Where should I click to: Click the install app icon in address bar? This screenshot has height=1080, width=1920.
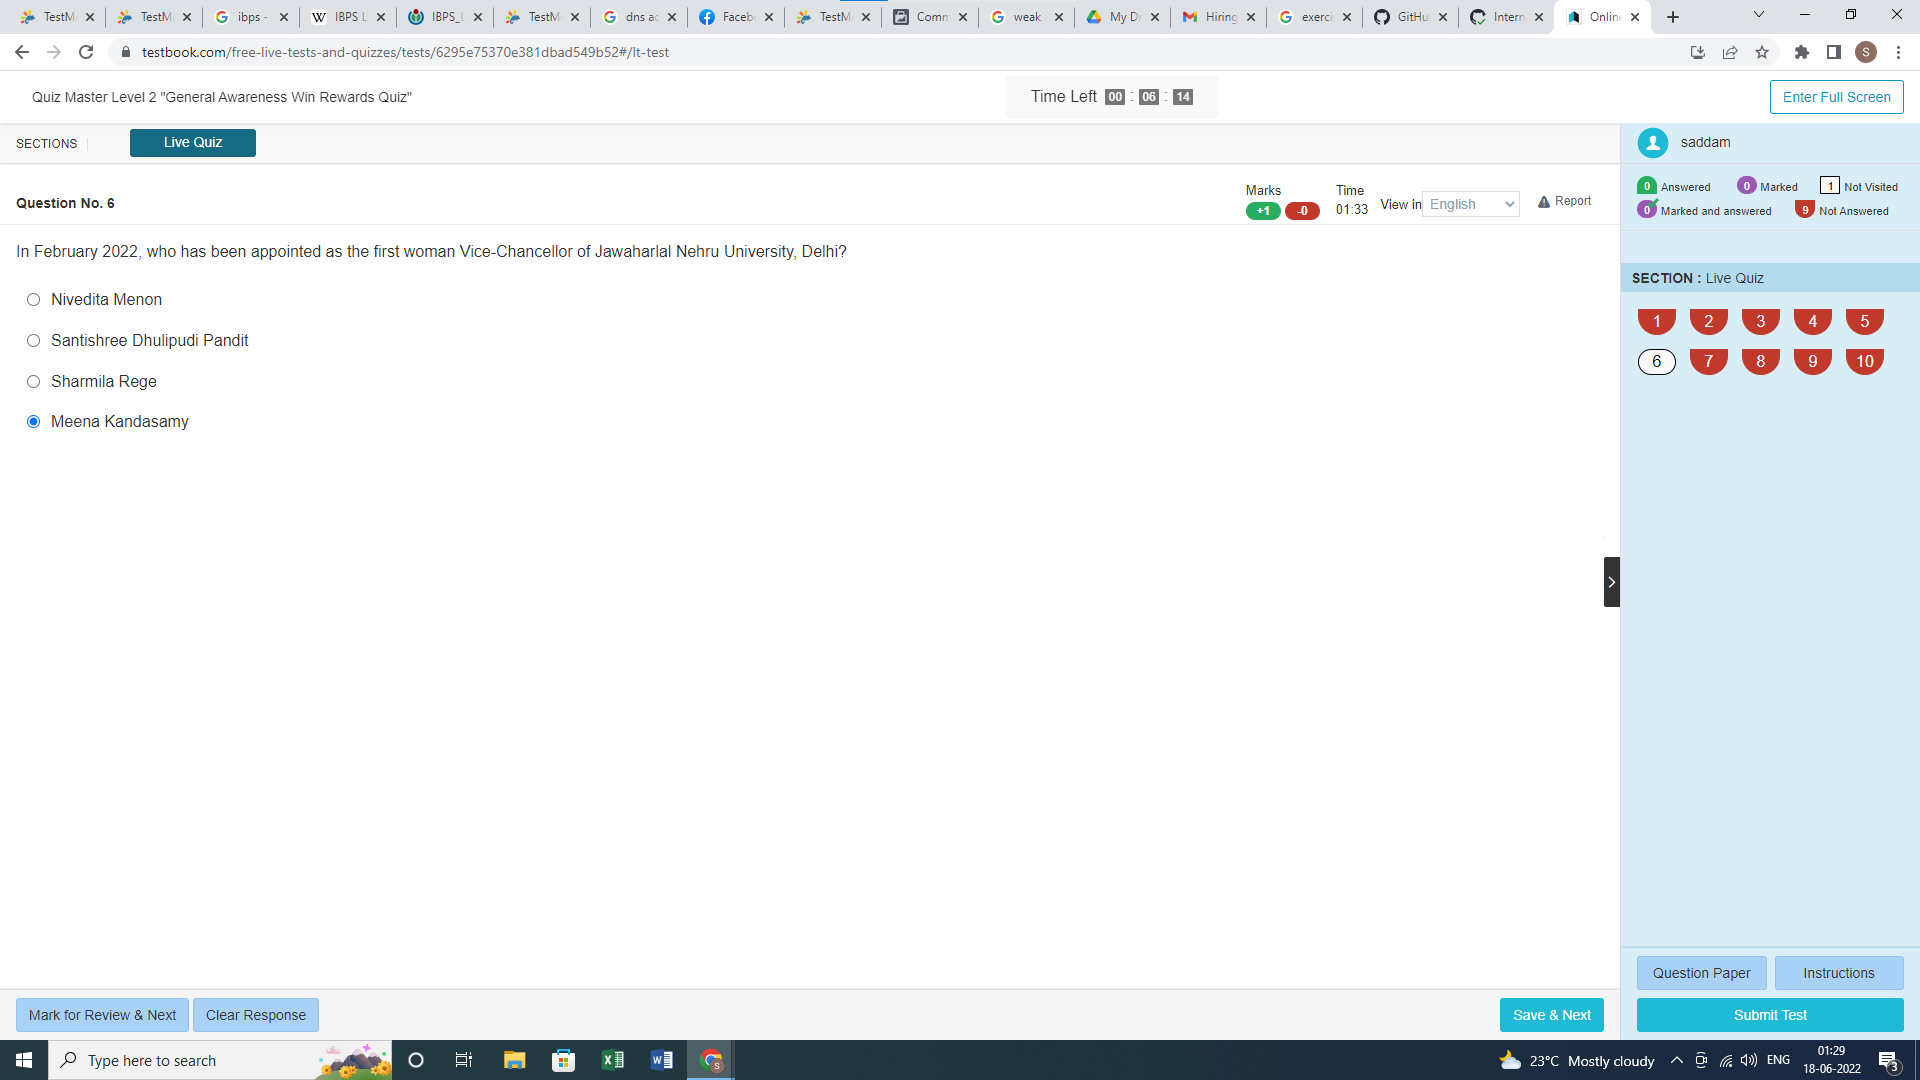coord(1697,52)
